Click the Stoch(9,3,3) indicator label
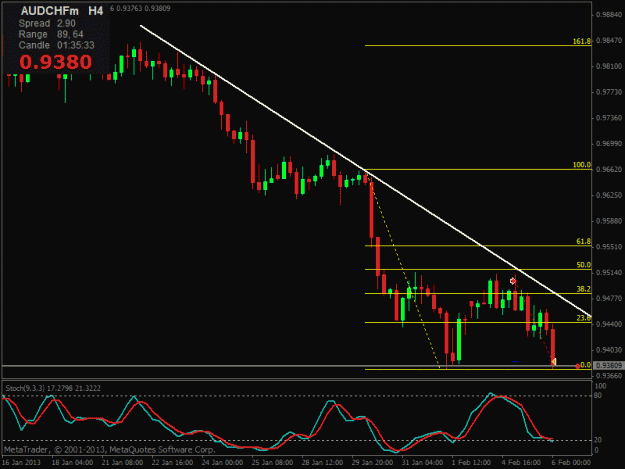The height and width of the screenshot is (469, 625). coord(53,388)
